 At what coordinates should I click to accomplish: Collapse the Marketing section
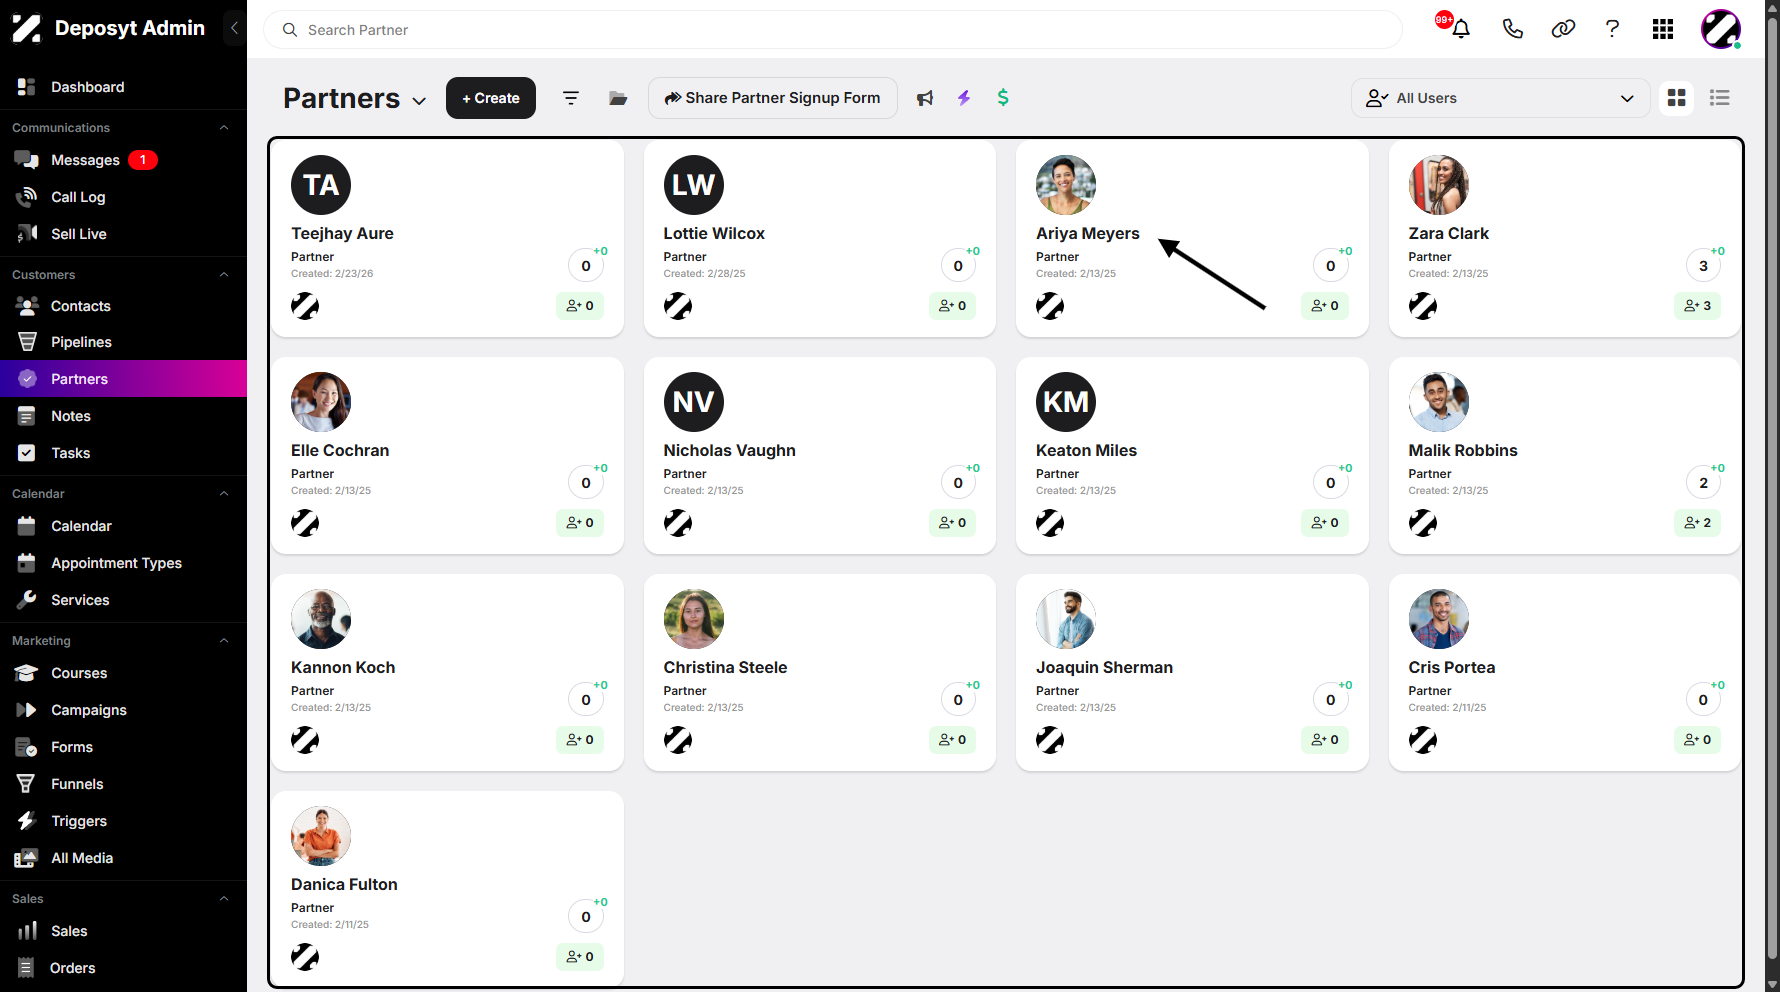click(x=224, y=641)
